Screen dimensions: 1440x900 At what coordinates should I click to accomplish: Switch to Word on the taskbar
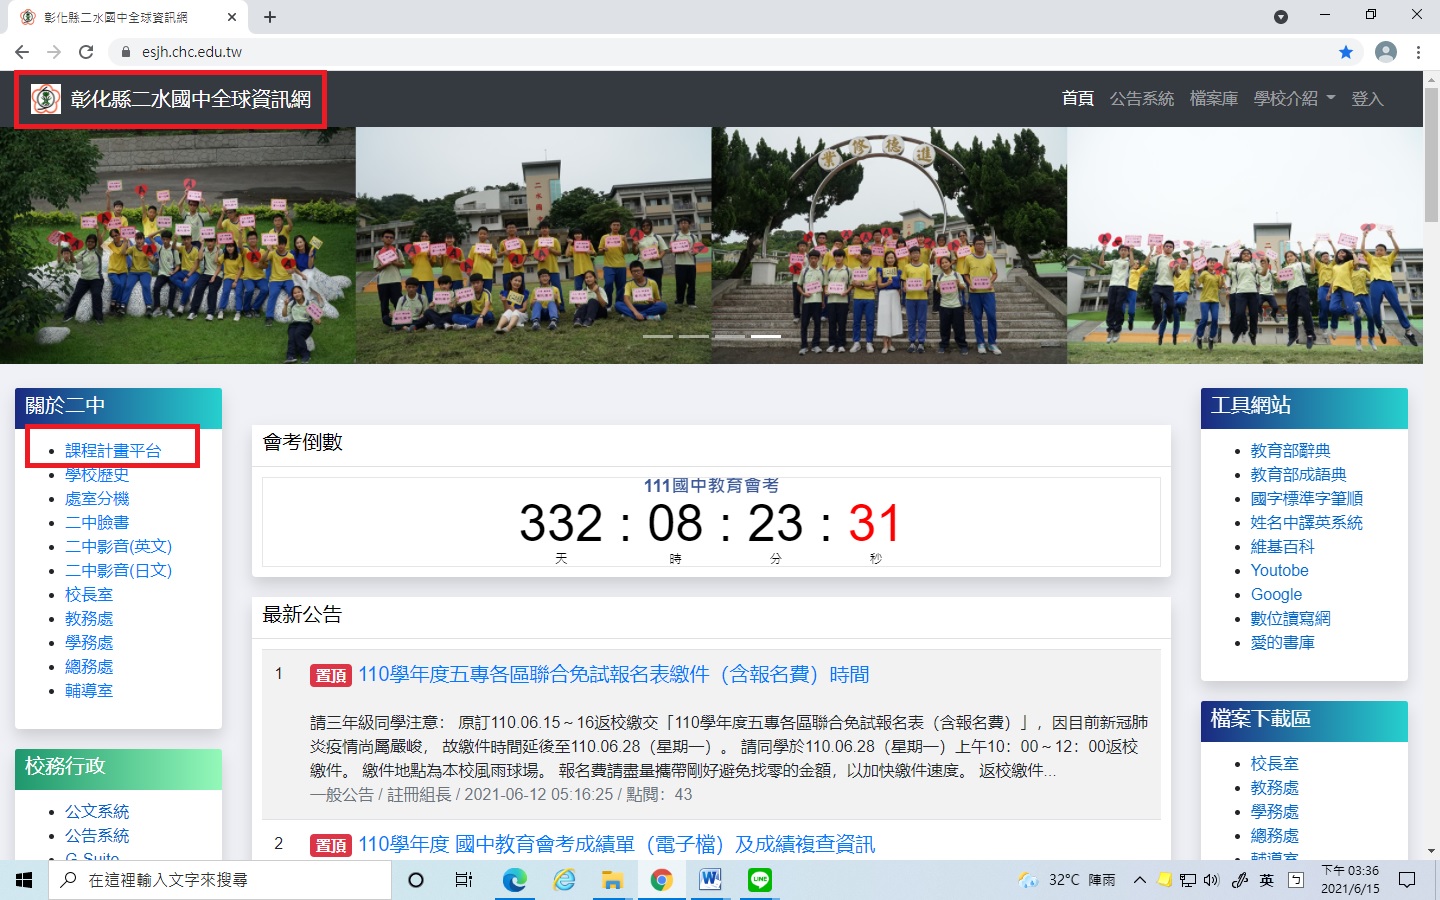[x=710, y=880]
